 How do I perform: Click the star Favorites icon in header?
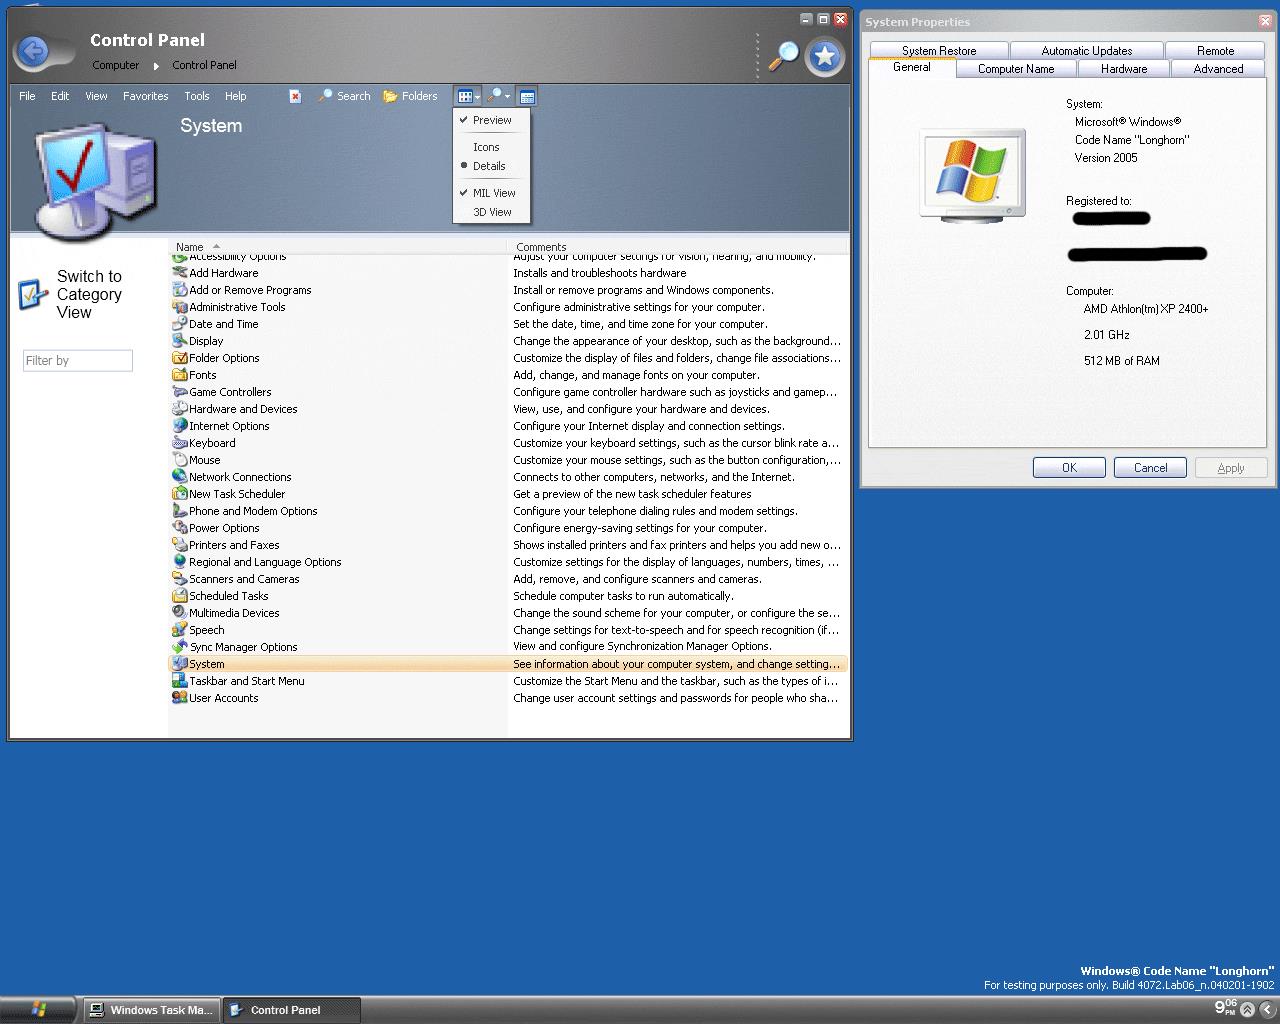point(825,57)
